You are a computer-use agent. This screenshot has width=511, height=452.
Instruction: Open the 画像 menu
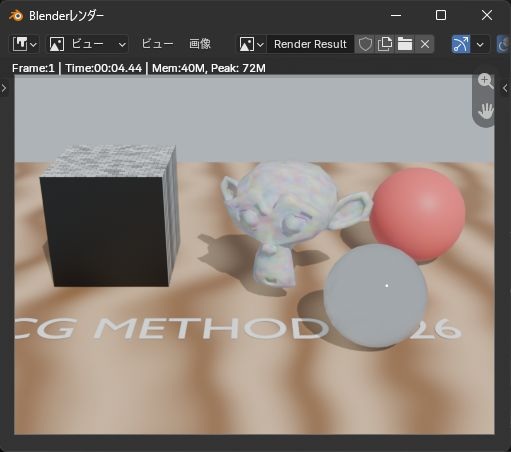[200, 44]
